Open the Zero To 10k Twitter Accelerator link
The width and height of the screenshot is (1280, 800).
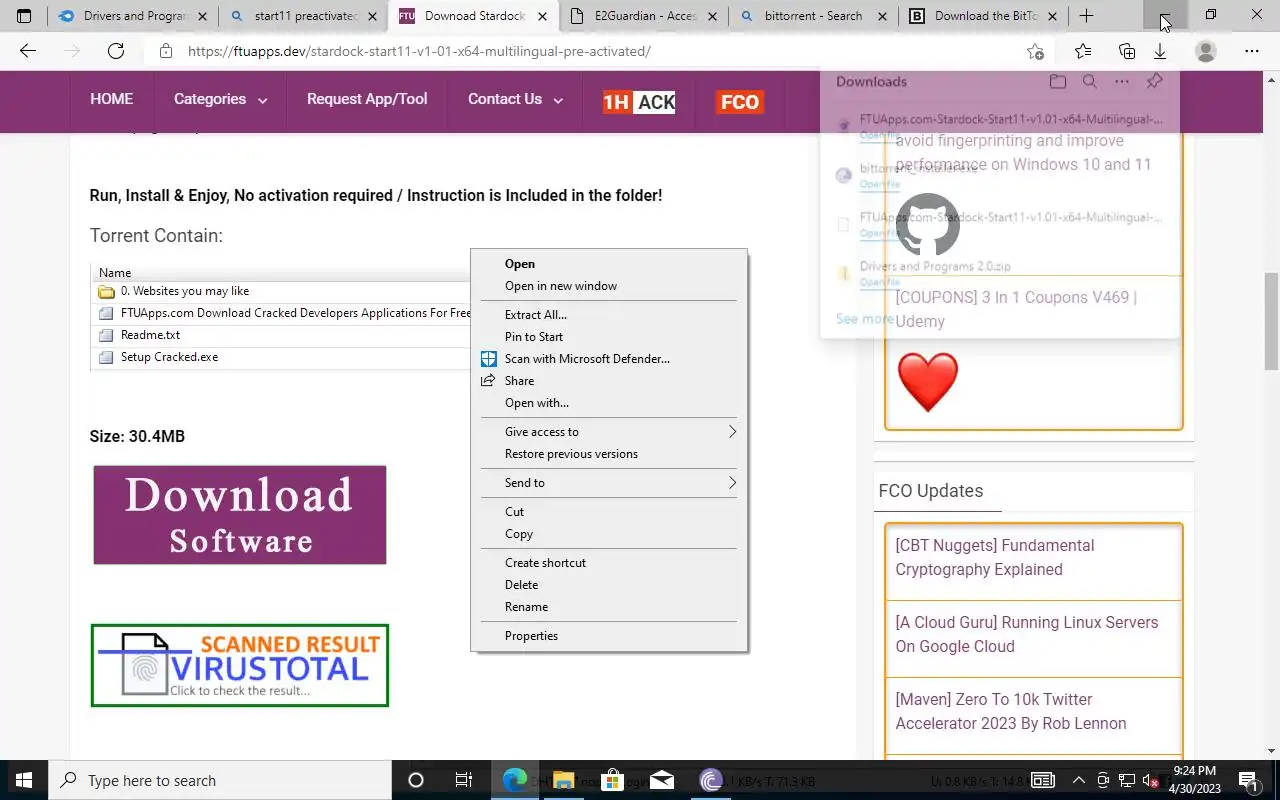1011,711
